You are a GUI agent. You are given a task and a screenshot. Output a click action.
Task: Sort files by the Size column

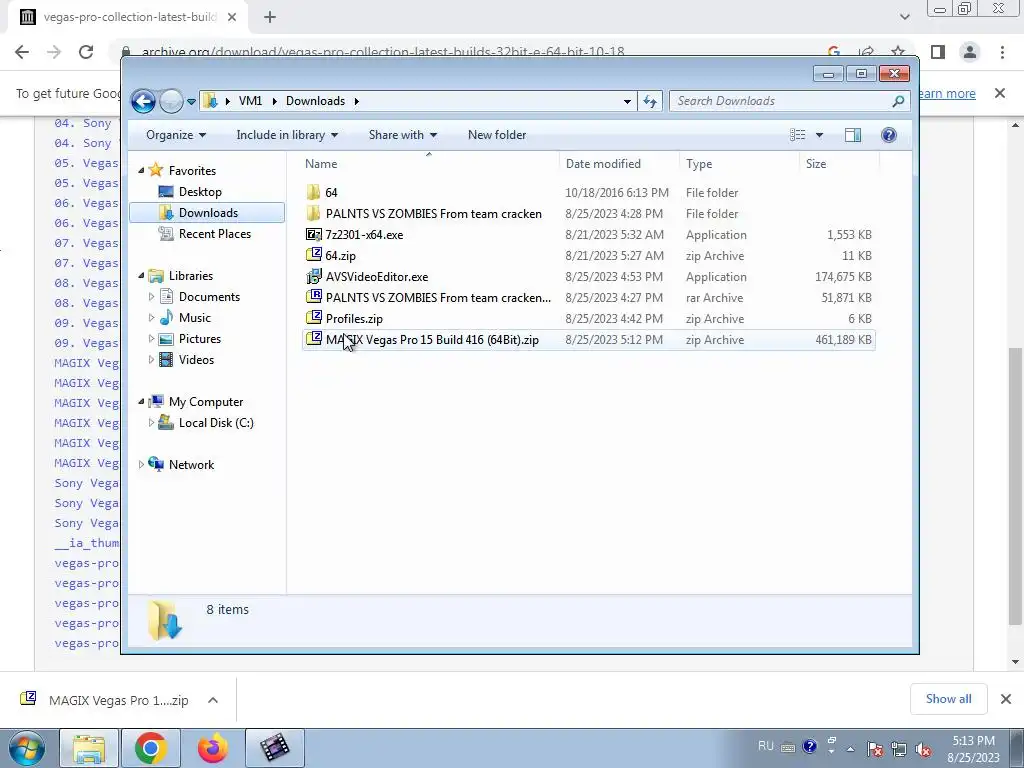[839, 164]
